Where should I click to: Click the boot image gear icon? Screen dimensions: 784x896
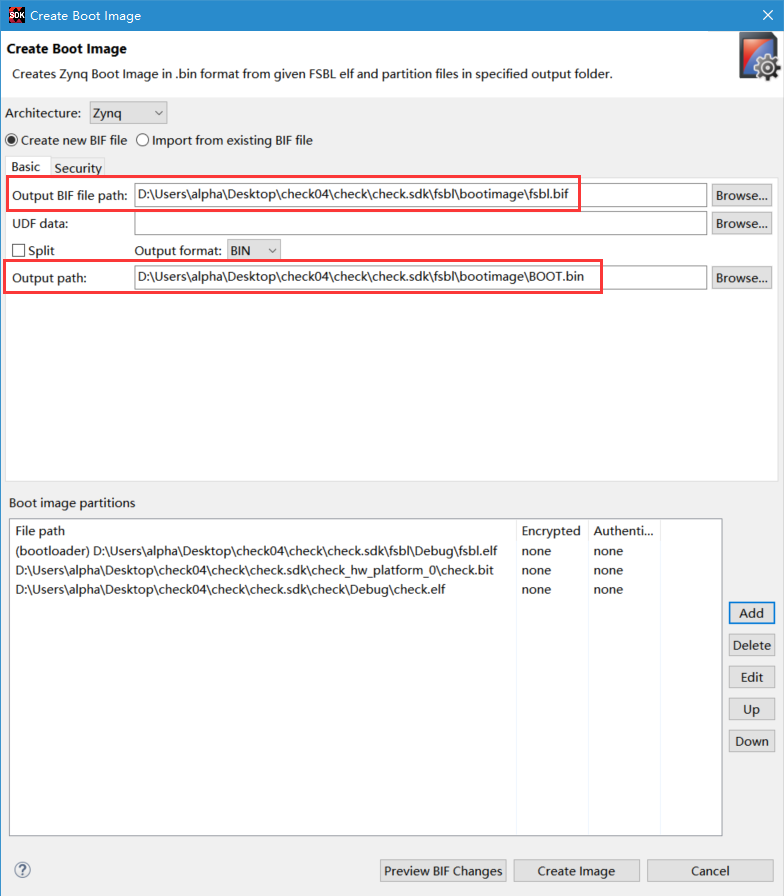pos(758,56)
